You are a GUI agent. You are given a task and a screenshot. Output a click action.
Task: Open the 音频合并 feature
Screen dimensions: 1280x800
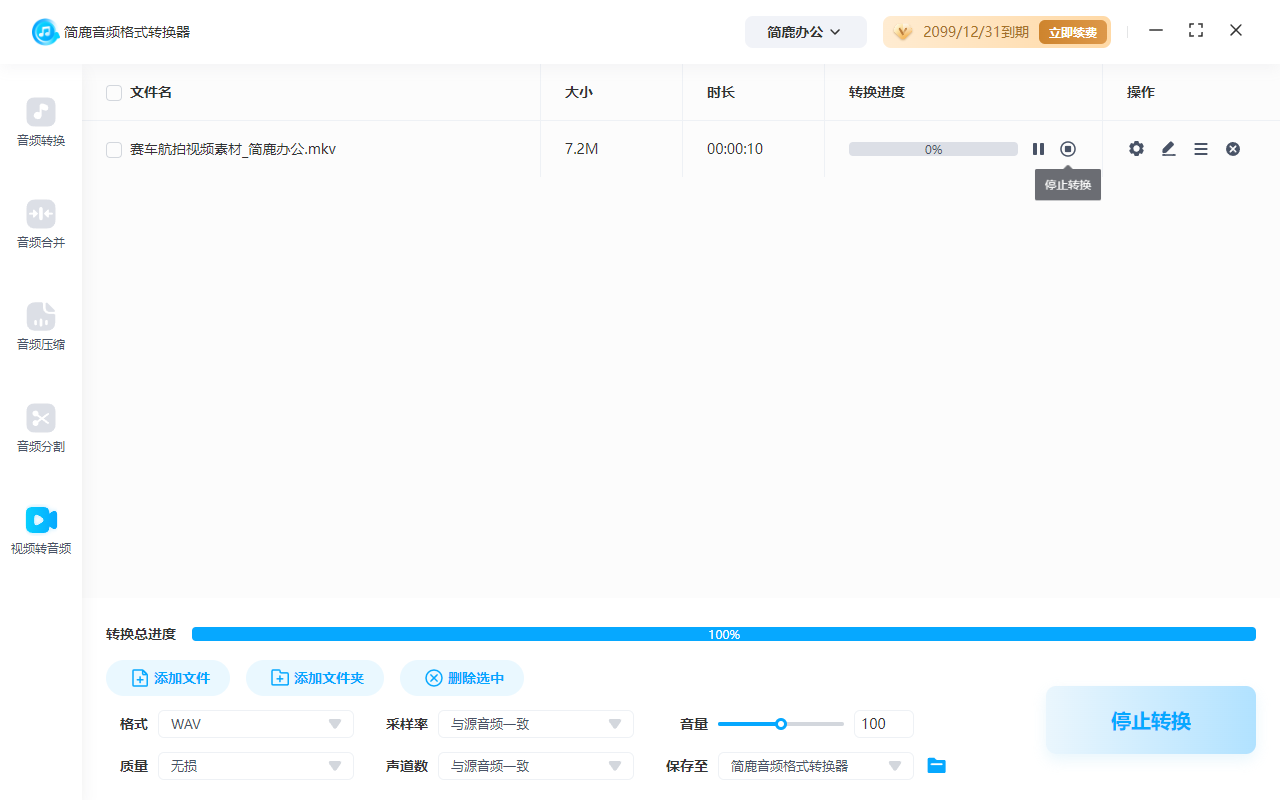coord(40,222)
